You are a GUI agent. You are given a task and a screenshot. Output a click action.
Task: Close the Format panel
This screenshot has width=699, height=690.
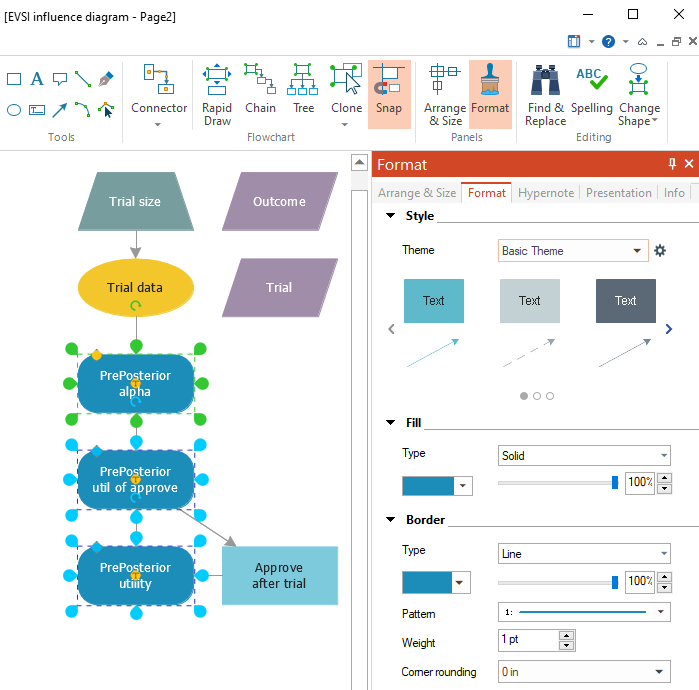coord(689,164)
